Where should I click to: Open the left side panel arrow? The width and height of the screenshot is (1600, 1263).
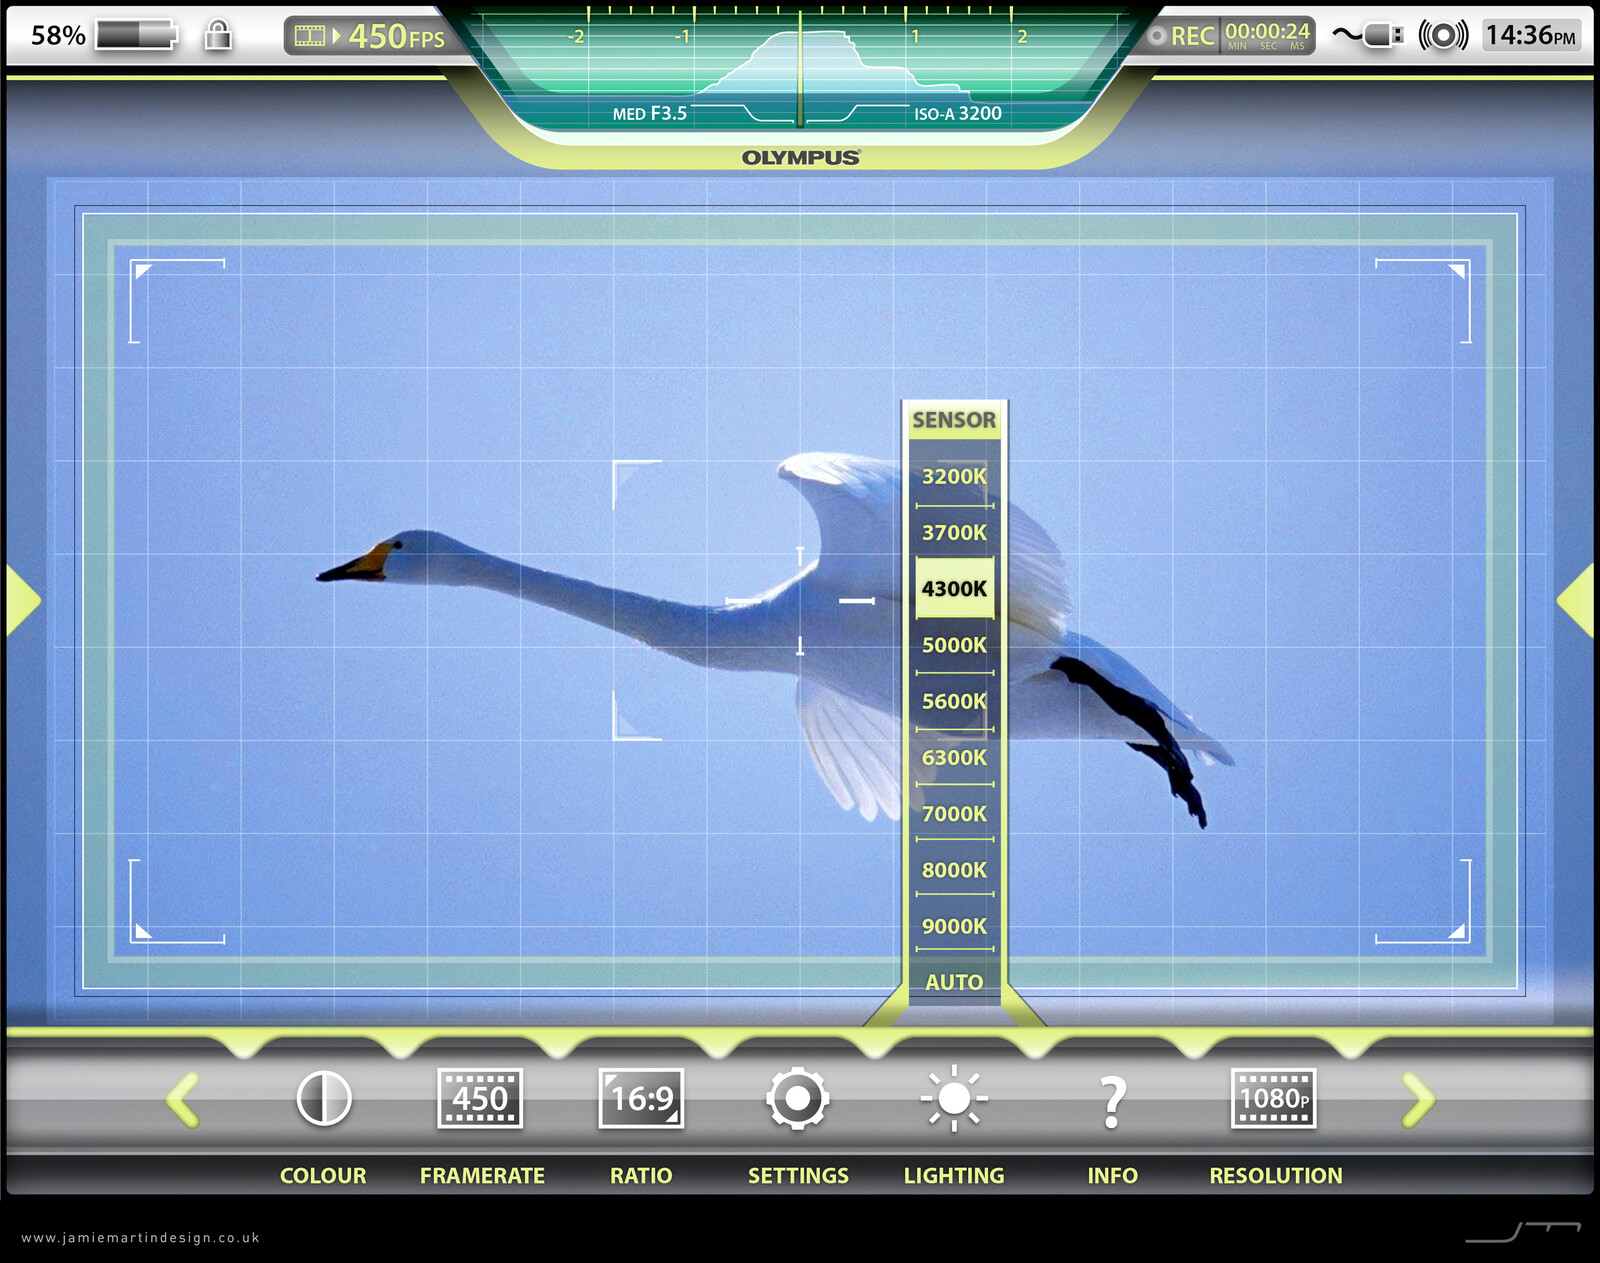point(22,600)
